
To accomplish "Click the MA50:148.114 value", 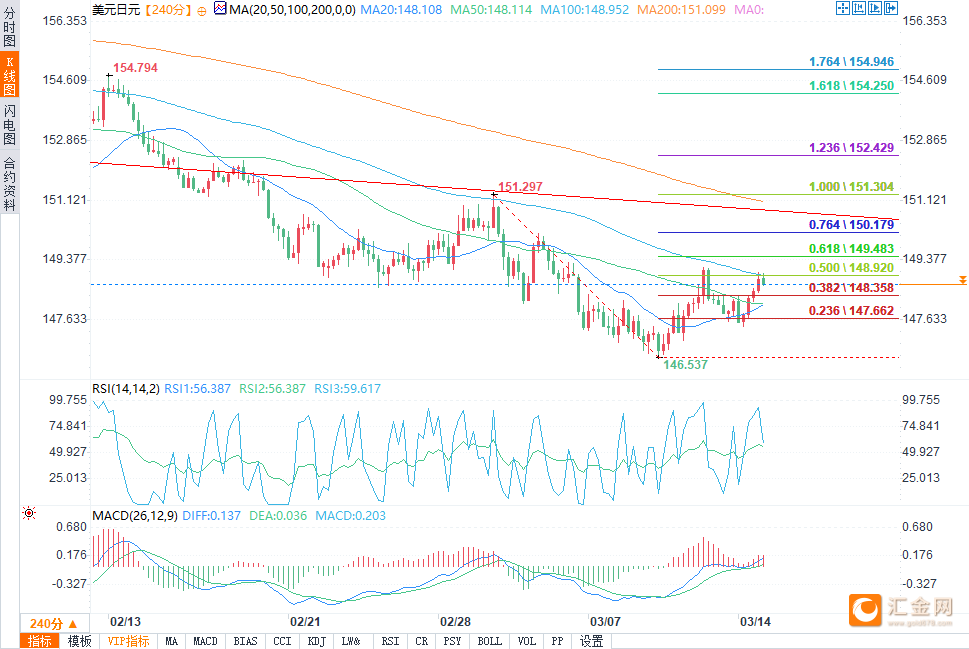I will [x=491, y=10].
